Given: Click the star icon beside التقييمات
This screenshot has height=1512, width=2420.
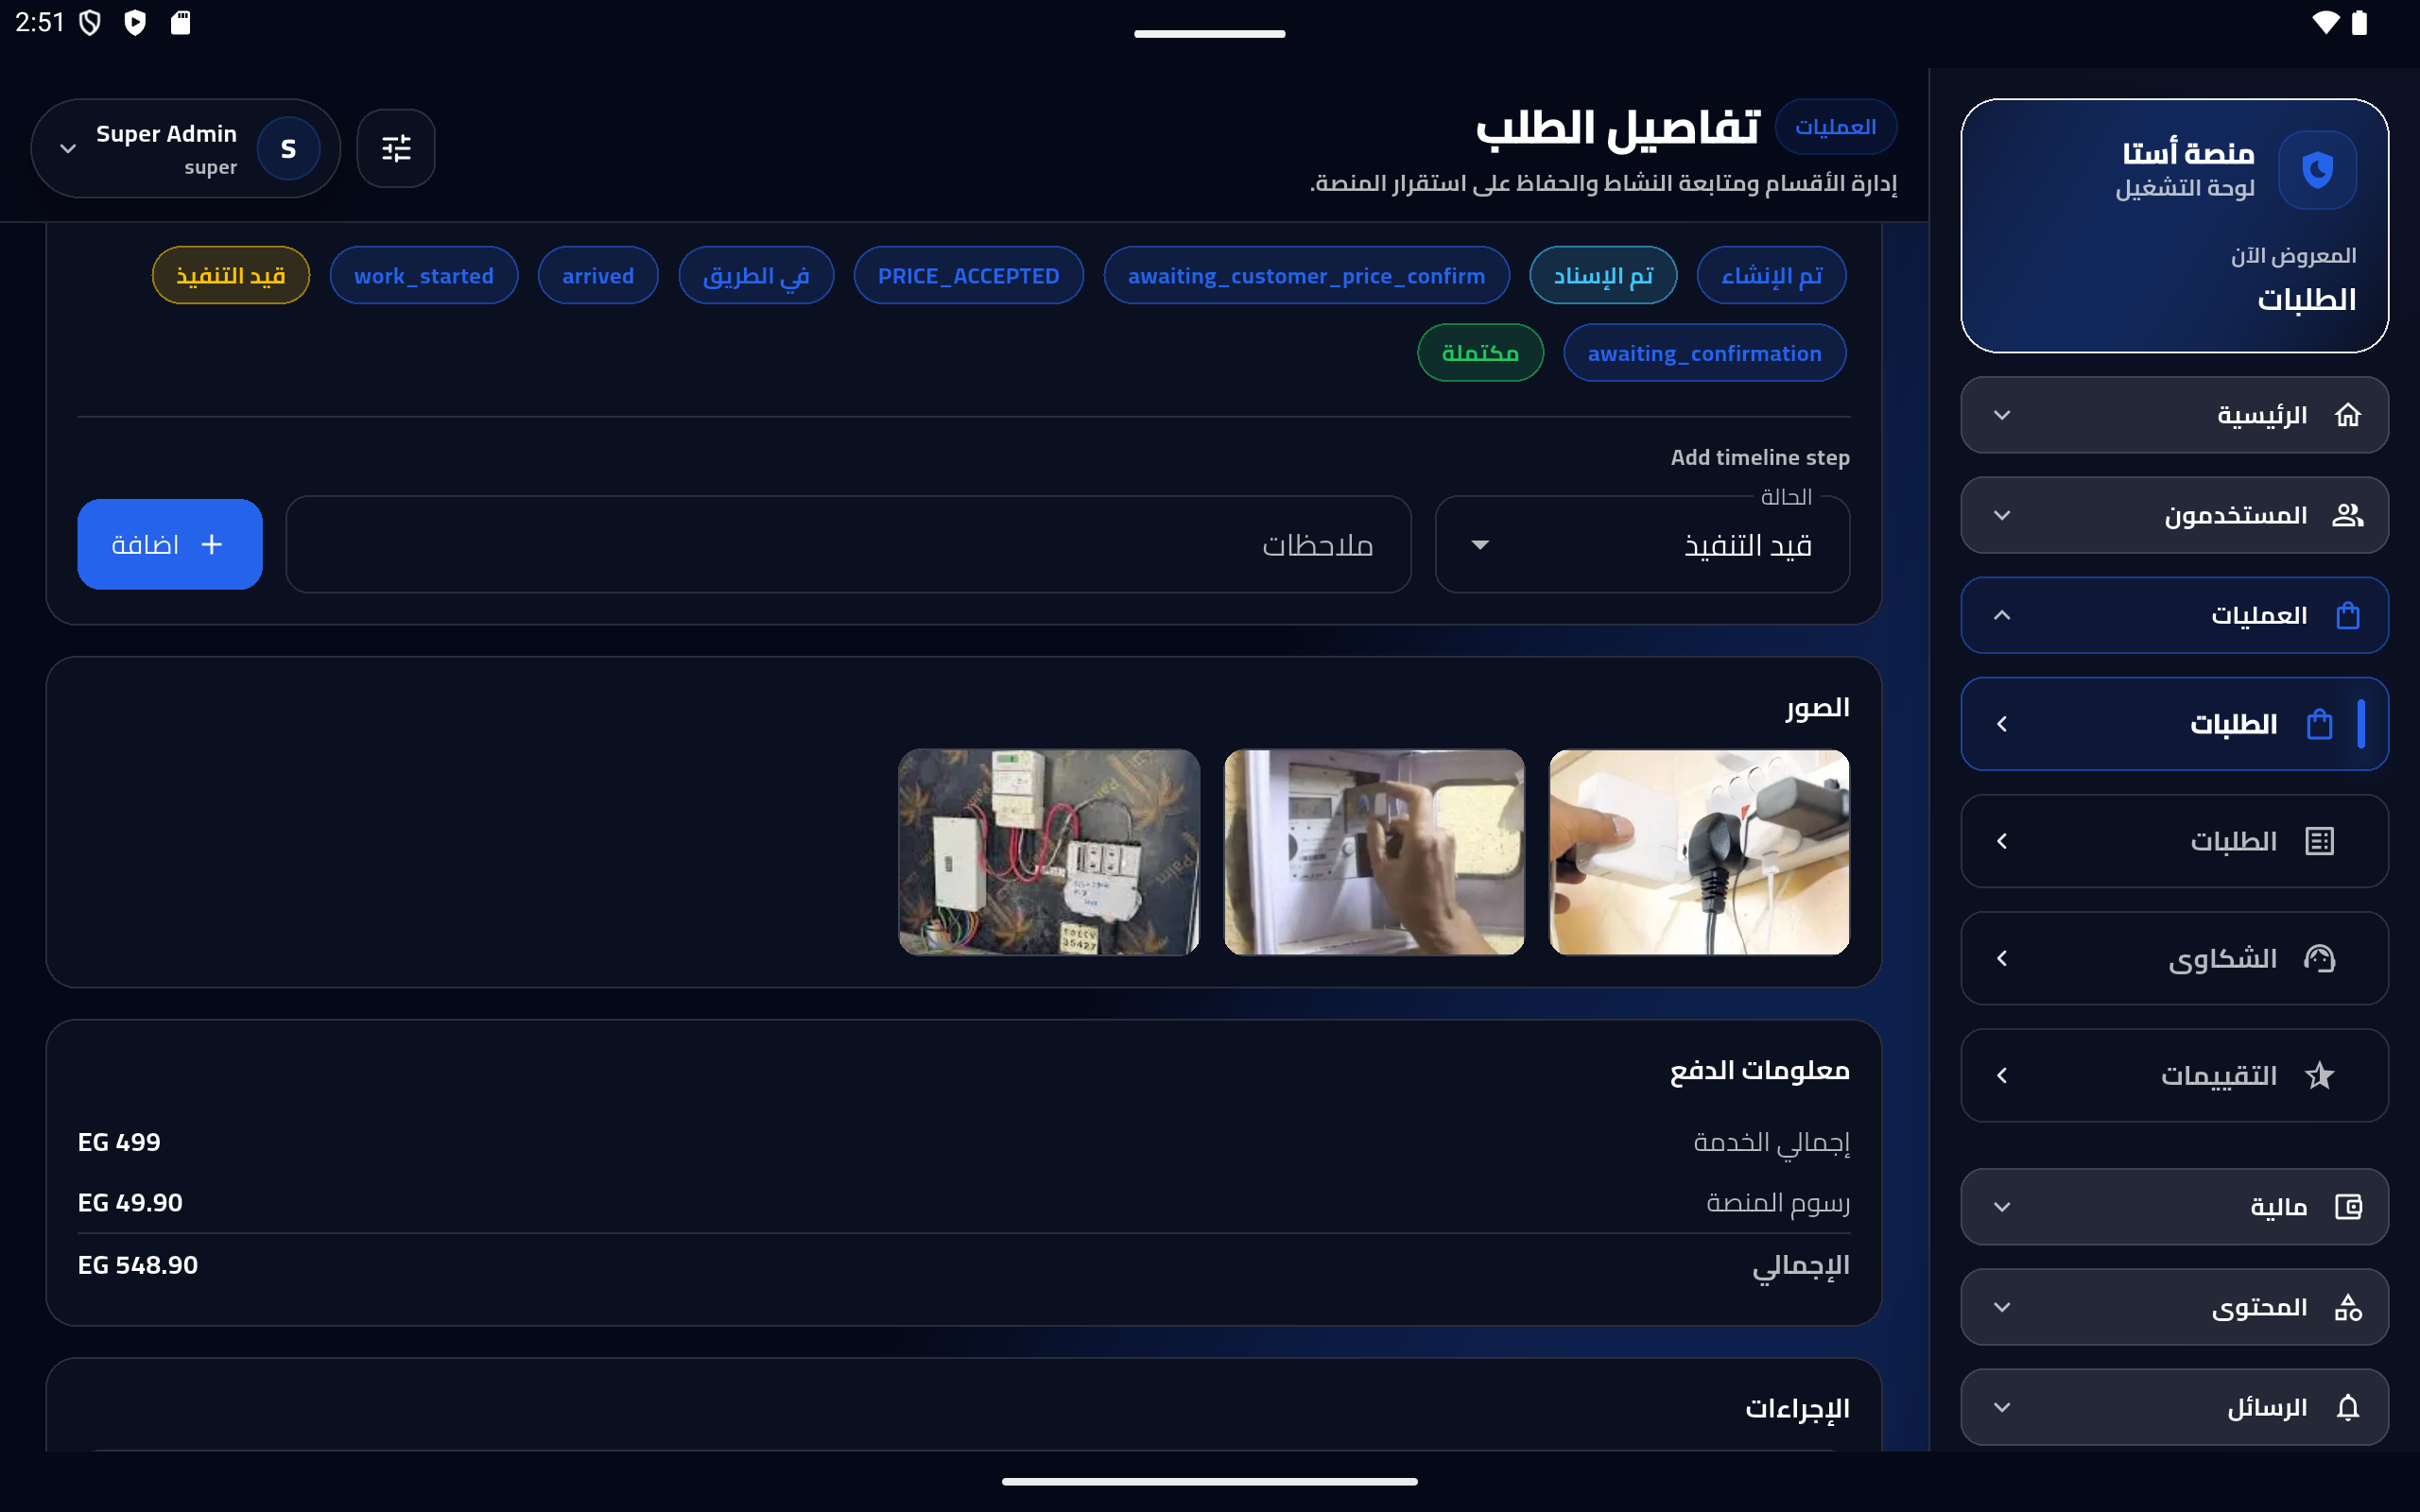Looking at the screenshot, I should [2319, 1075].
